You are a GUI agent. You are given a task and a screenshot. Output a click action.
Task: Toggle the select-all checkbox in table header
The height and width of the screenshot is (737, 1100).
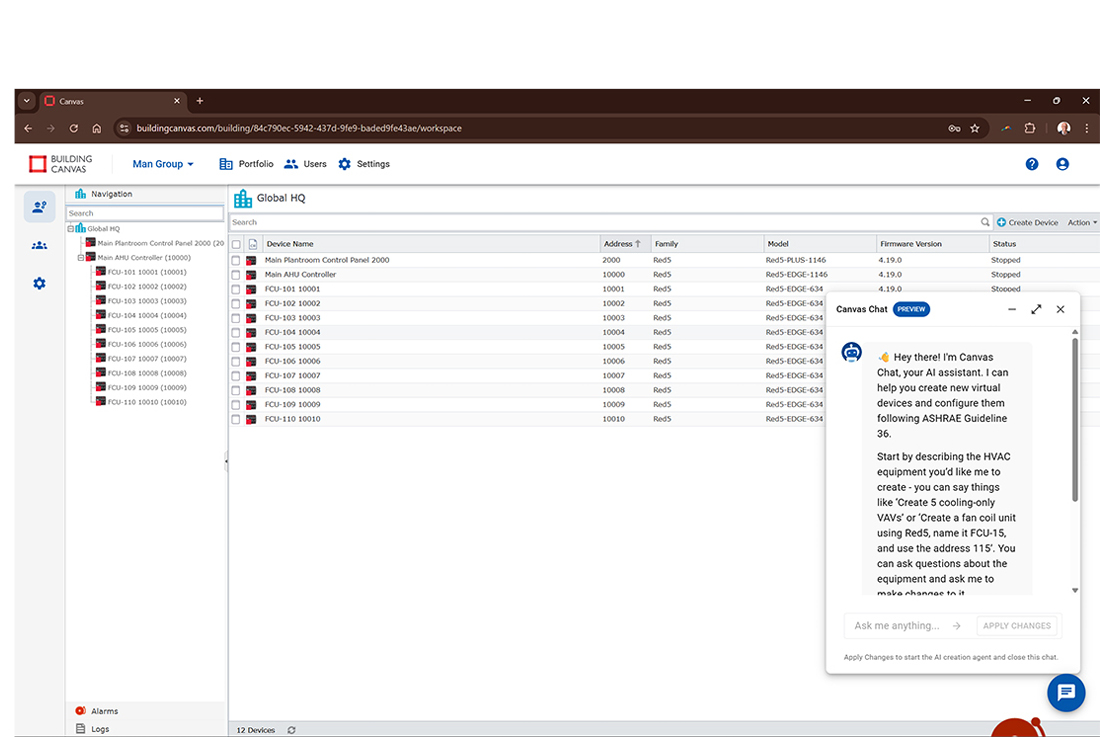pos(236,244)
